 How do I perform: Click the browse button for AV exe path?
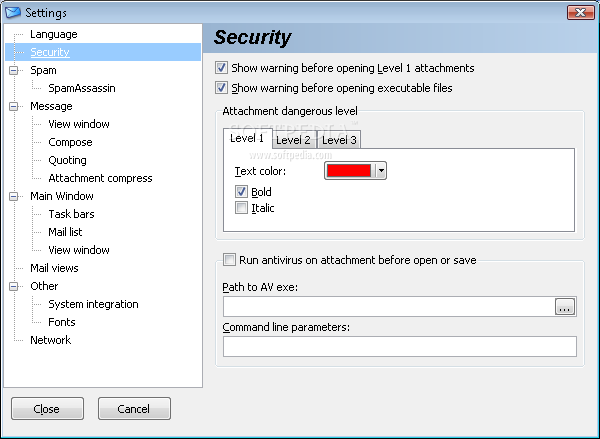(565, 307)
